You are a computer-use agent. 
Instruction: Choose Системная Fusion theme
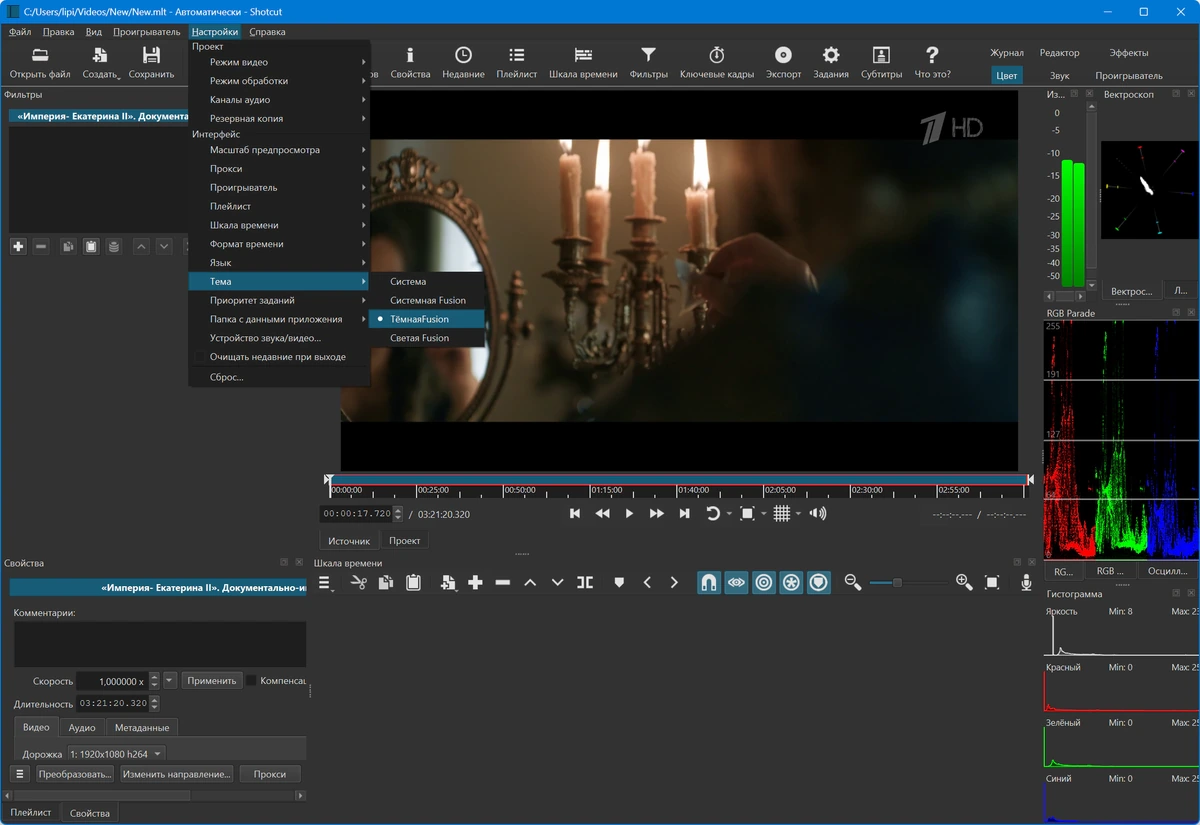(427, 300)
